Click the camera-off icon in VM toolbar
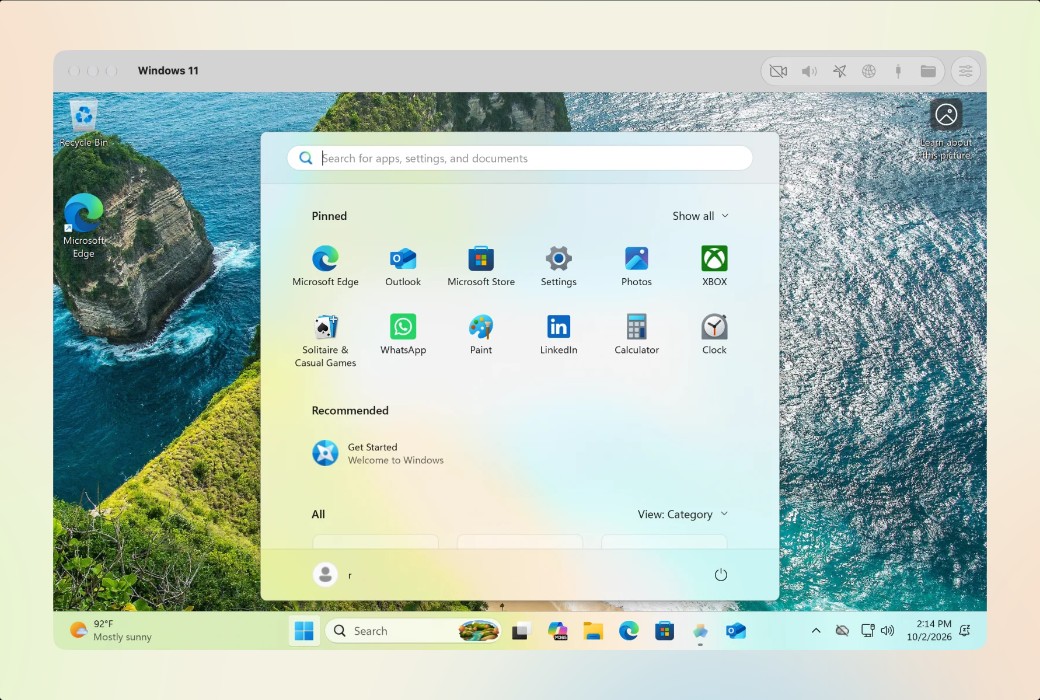 778,71
